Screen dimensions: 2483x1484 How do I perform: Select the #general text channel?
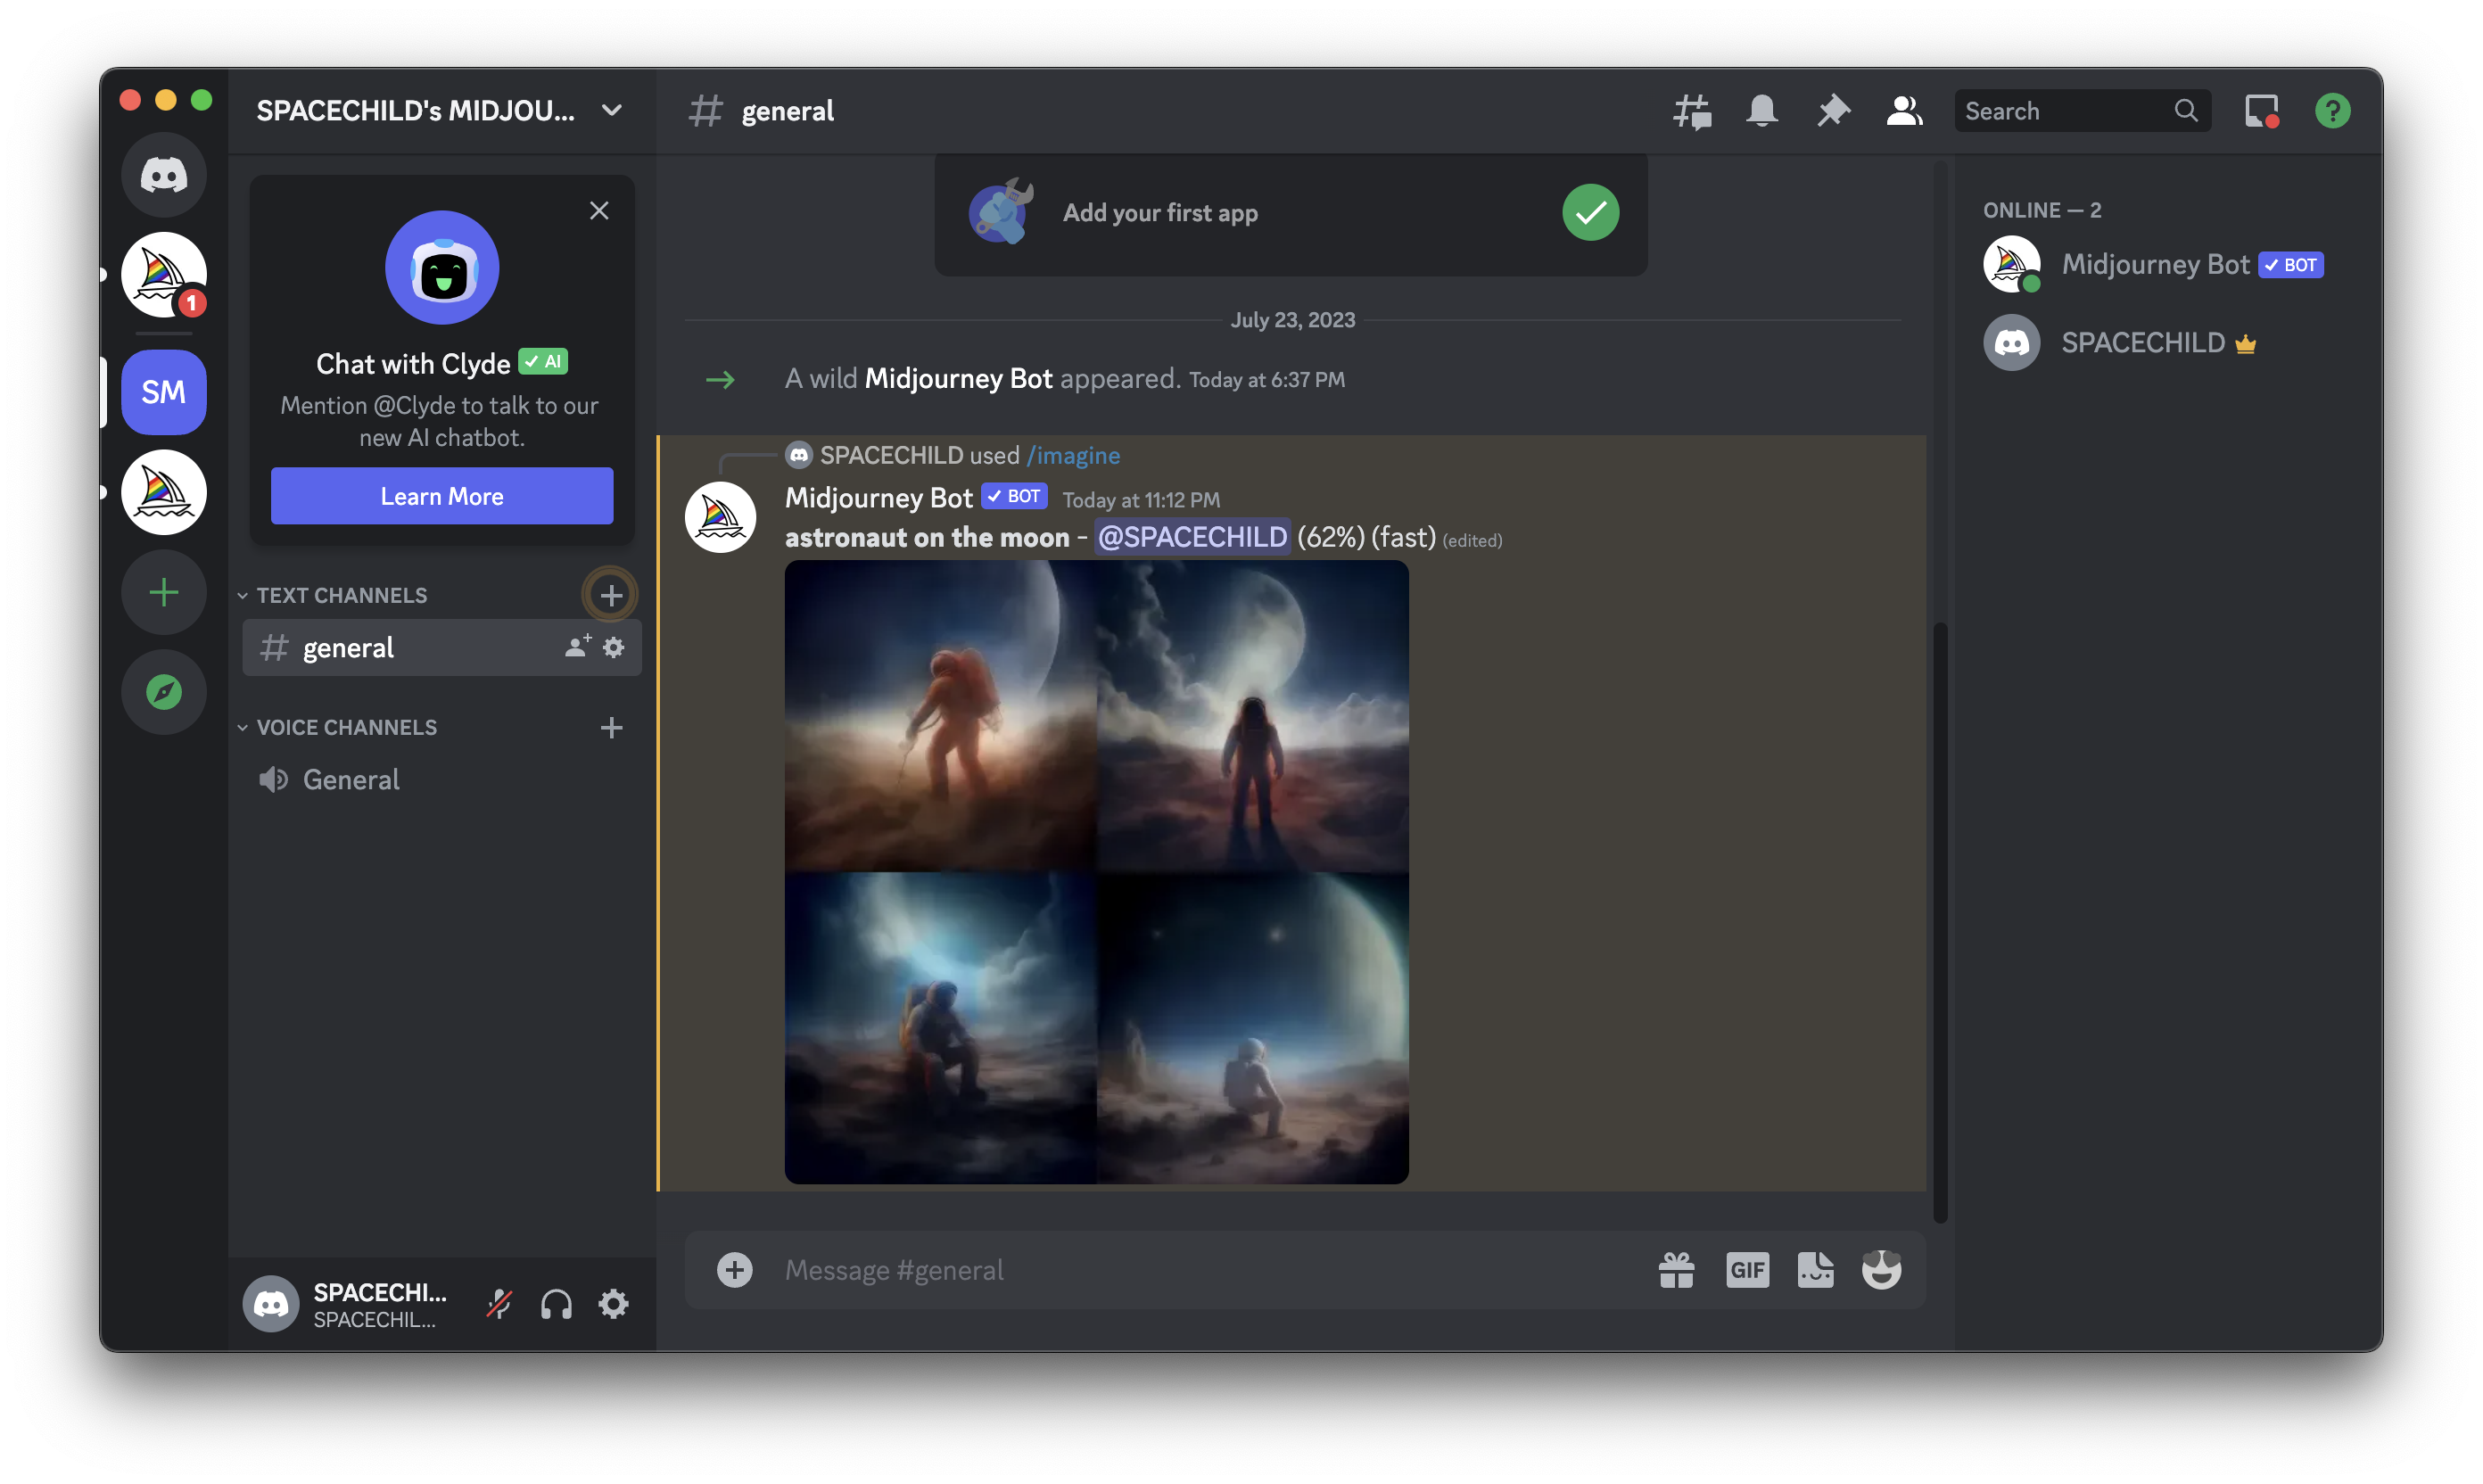click(349, 648)
